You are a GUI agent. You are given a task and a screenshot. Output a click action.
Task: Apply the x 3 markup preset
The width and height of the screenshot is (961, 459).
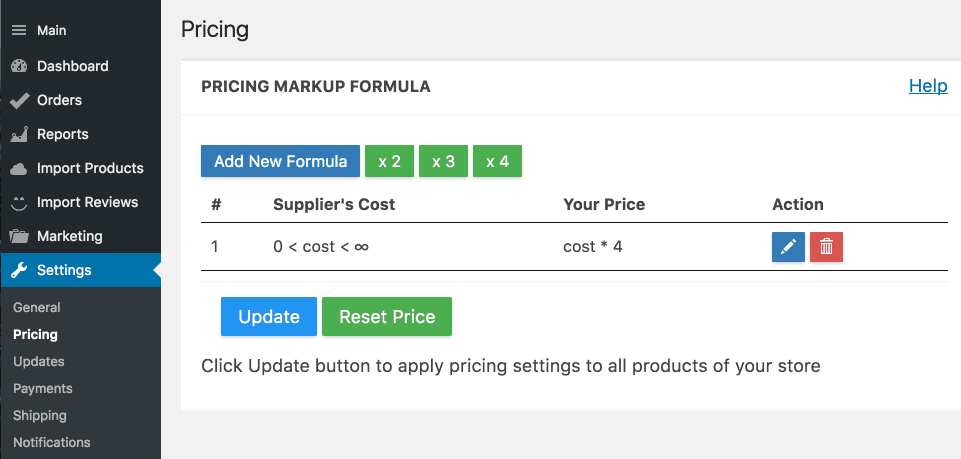443,161
